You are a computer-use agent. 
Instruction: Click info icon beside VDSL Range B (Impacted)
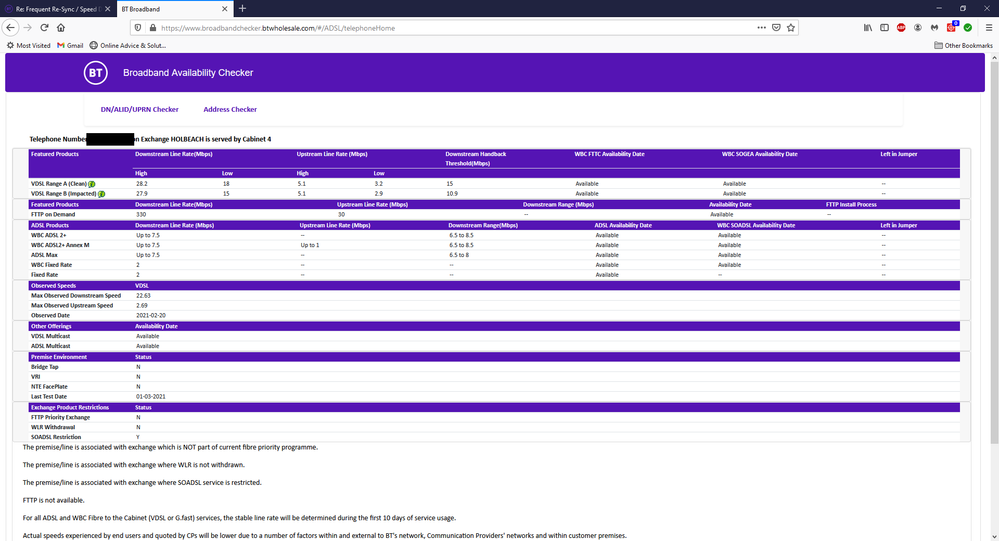click(101, 194)
